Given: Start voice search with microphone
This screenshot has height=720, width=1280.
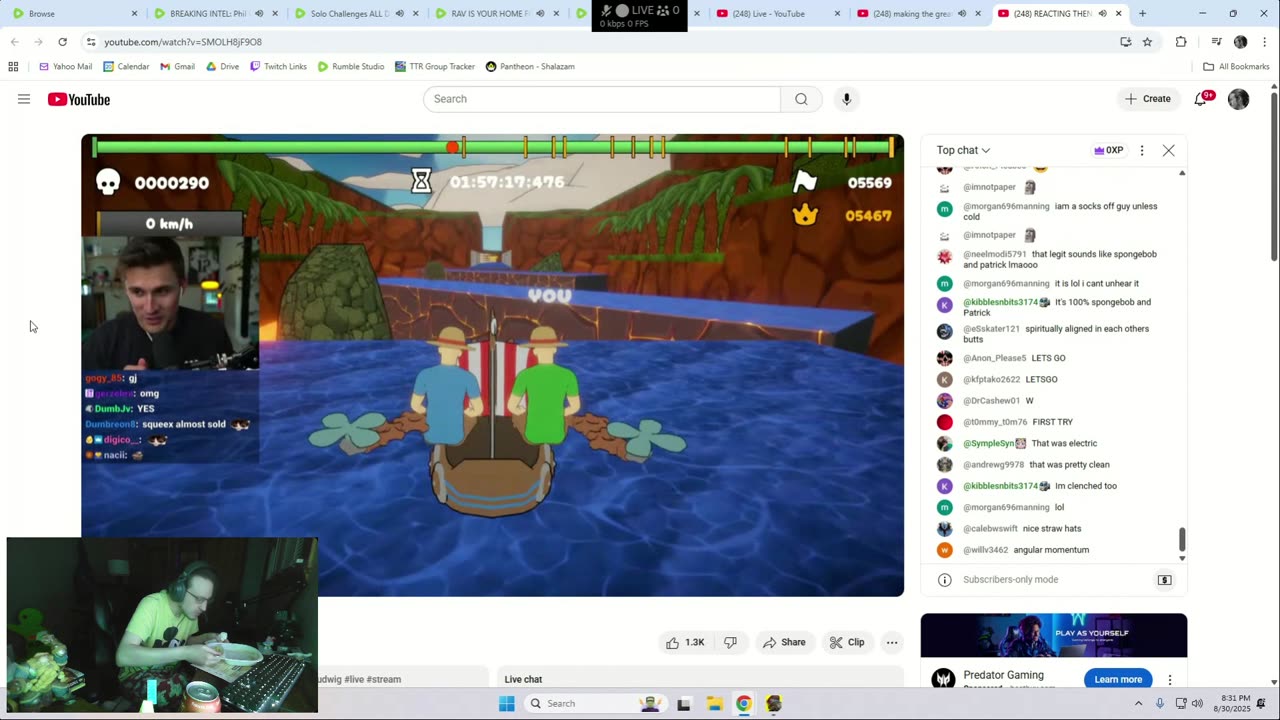Looking at the screenshot, I should point(846,99).
